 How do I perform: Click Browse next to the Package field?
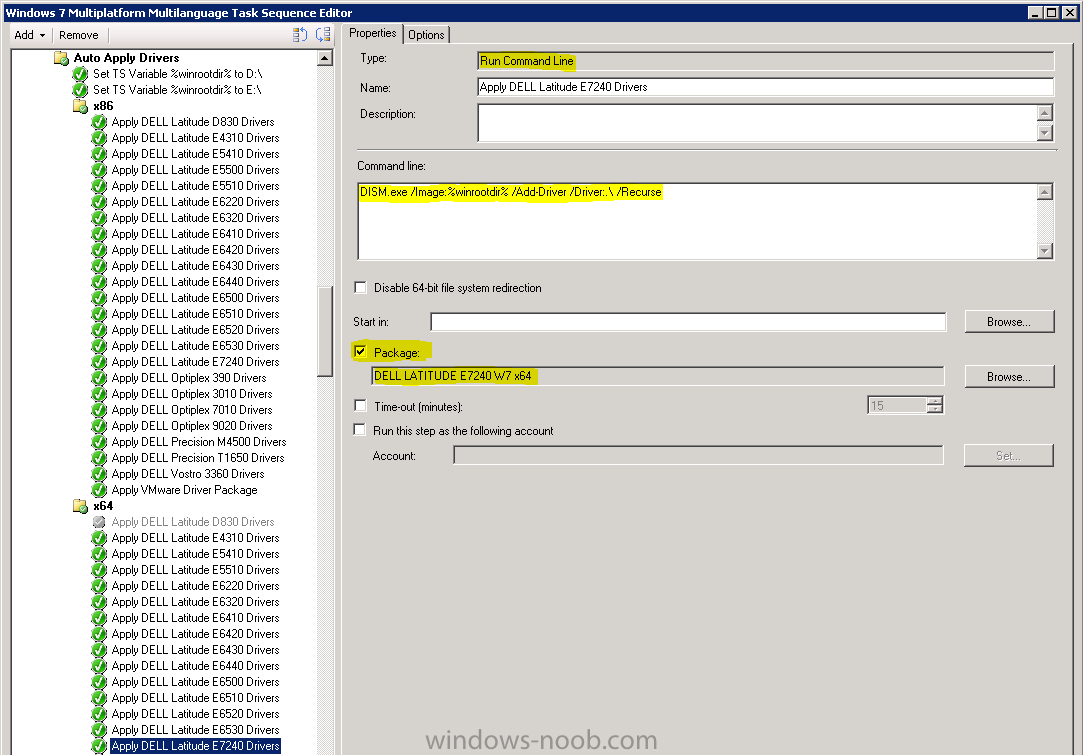[x=1009, y=376]
